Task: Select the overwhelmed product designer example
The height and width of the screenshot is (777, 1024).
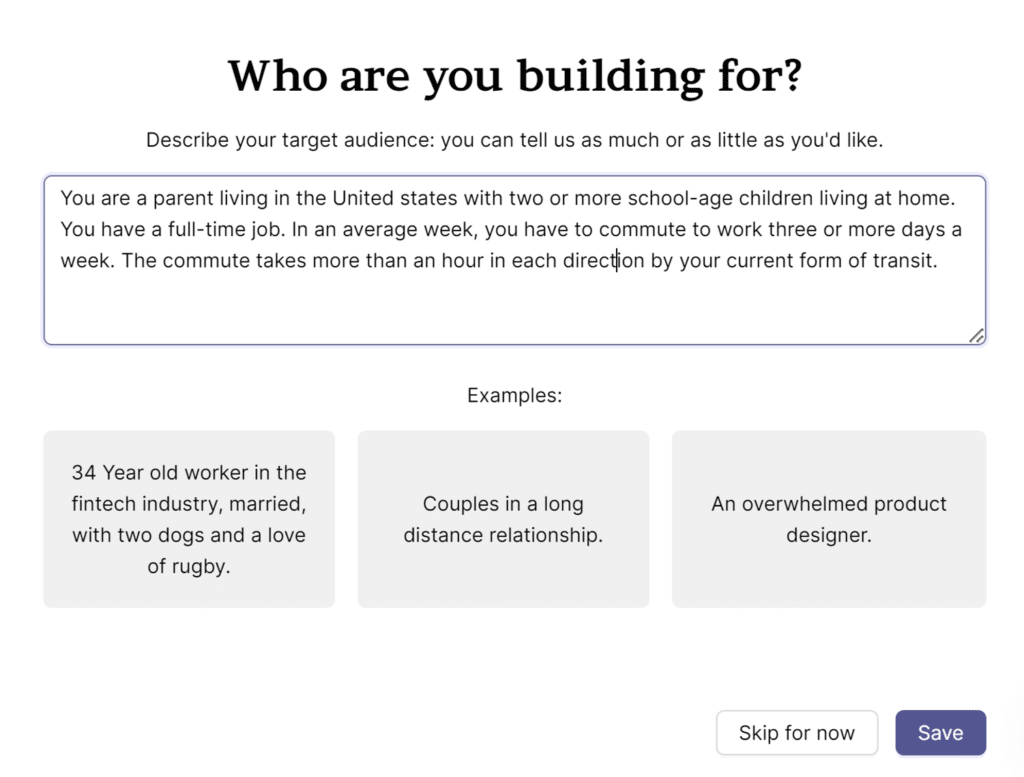Action: click(828, 519)
